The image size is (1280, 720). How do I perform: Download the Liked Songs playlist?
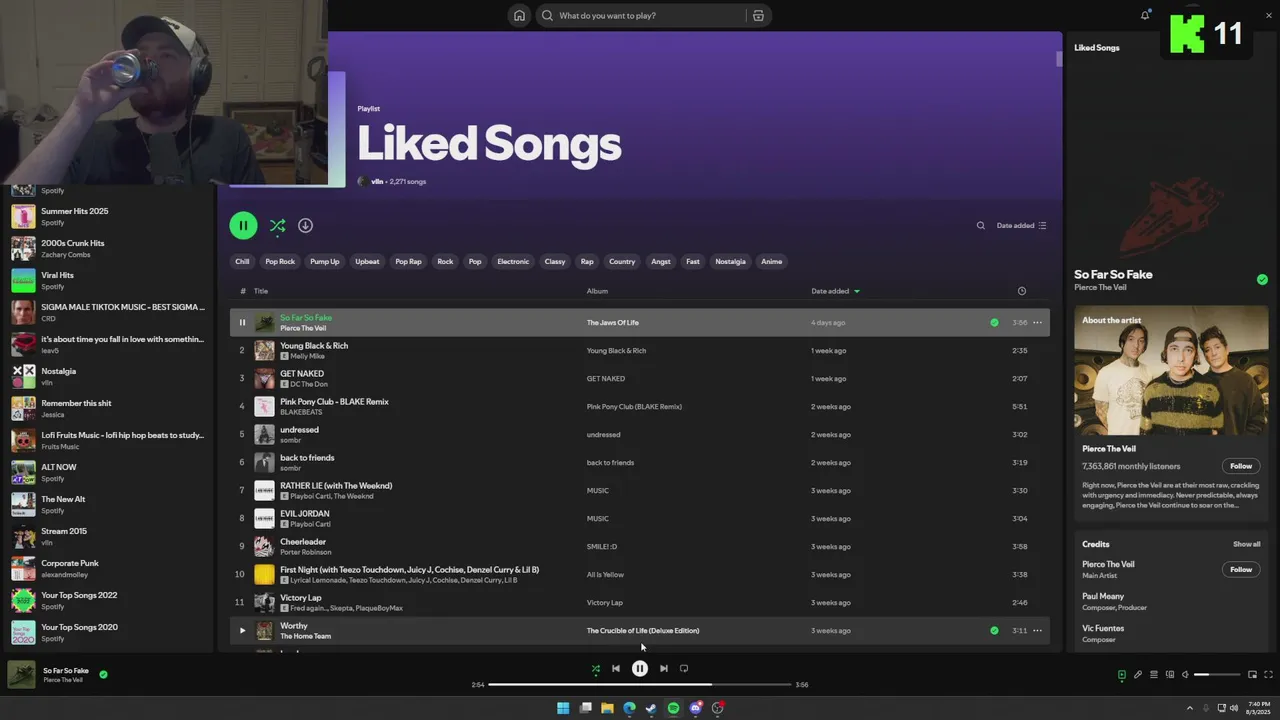tap(305, 225)
